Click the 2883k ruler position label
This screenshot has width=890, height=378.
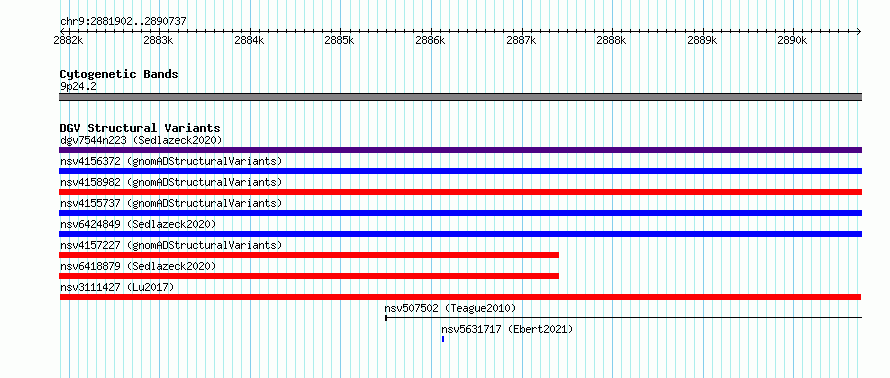[x=159, y=41]
